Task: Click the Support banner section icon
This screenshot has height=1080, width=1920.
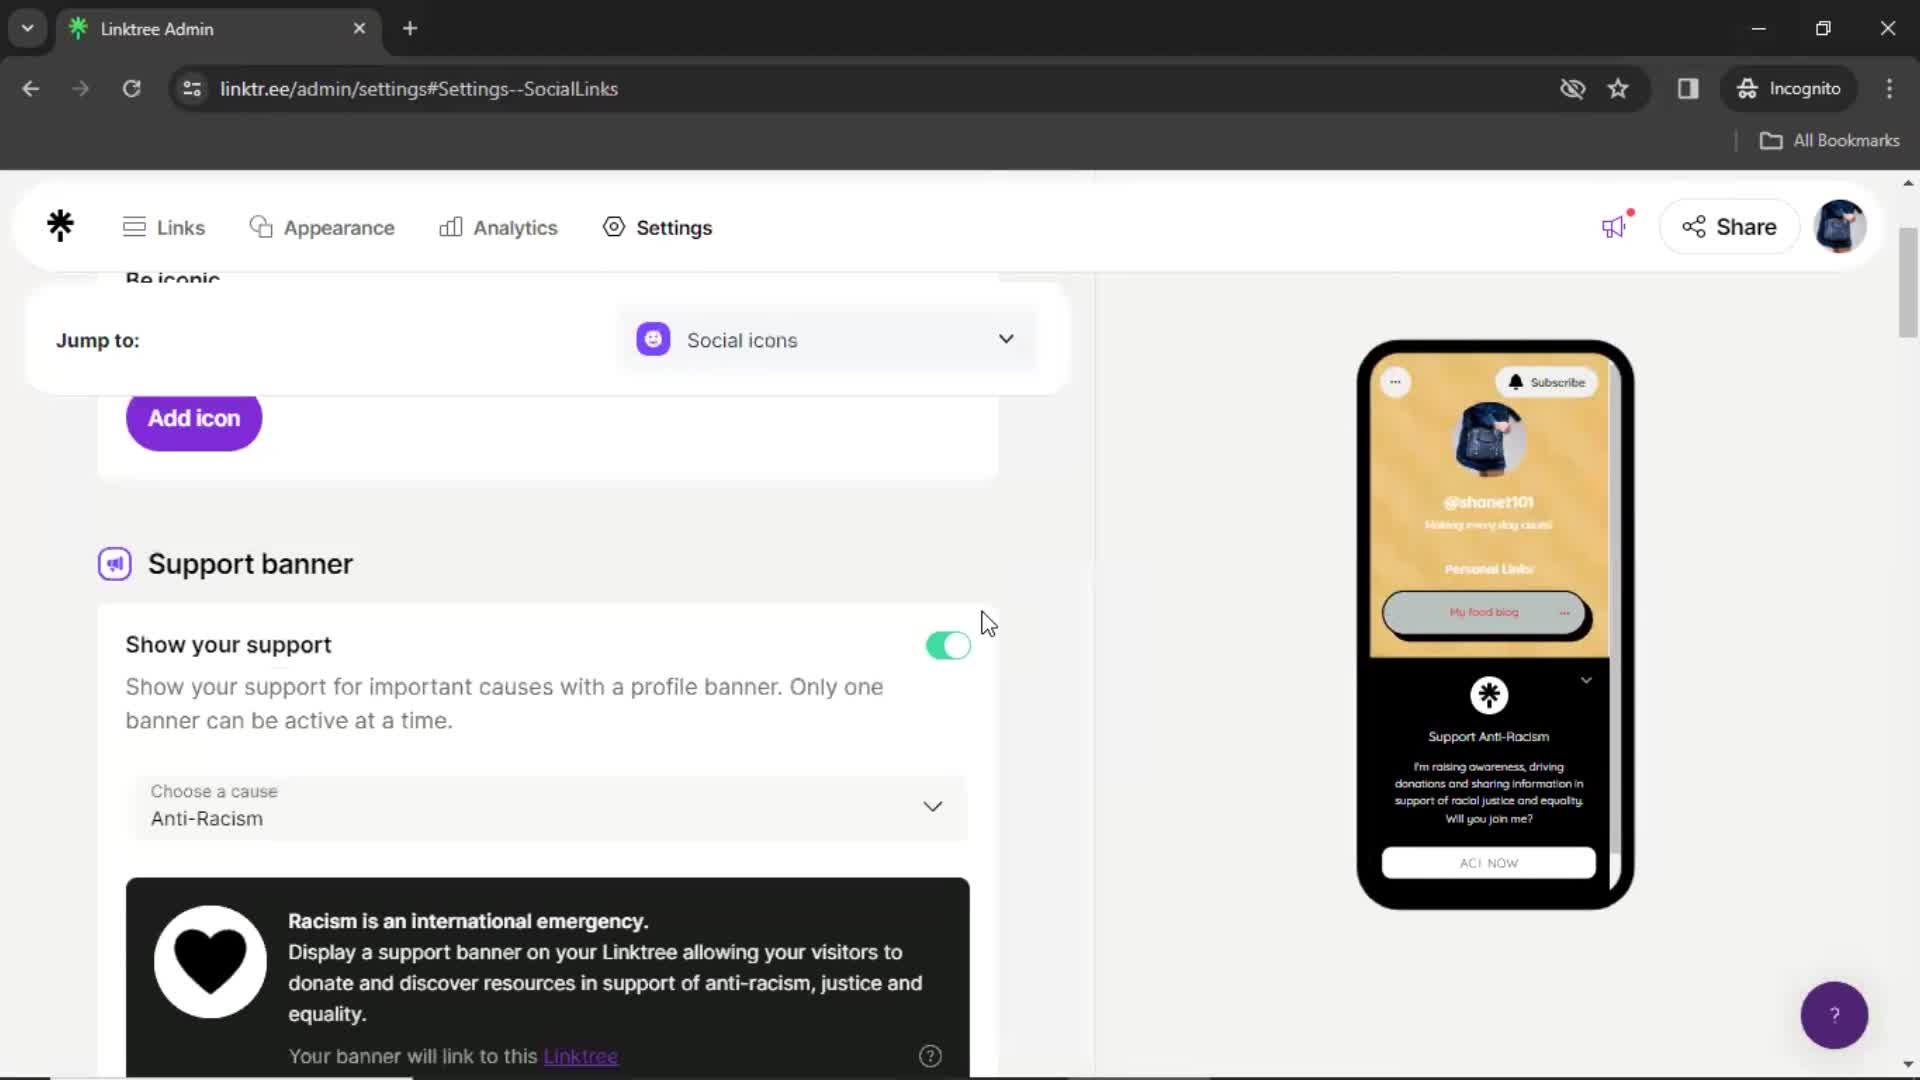Action: (113, 563)
